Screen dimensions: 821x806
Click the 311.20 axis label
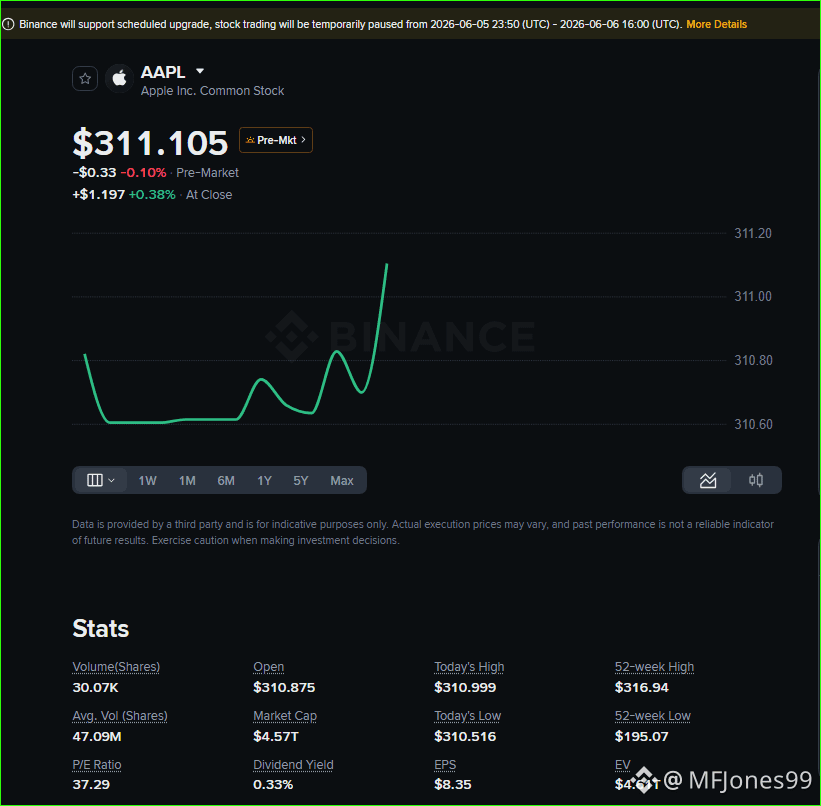(x=753, y=234)
